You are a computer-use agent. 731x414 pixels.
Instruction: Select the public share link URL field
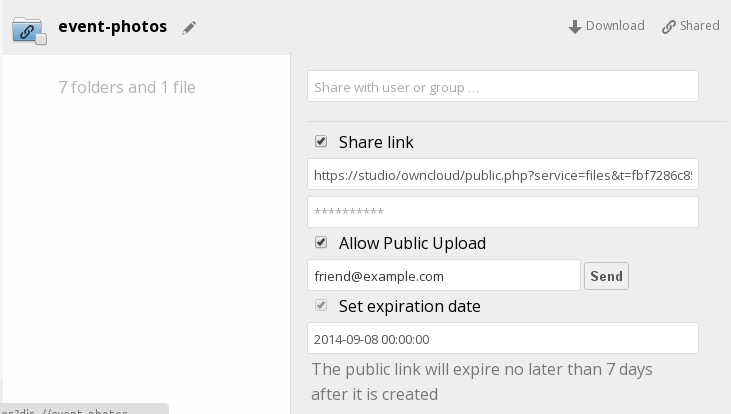click(x=502, y=174)
